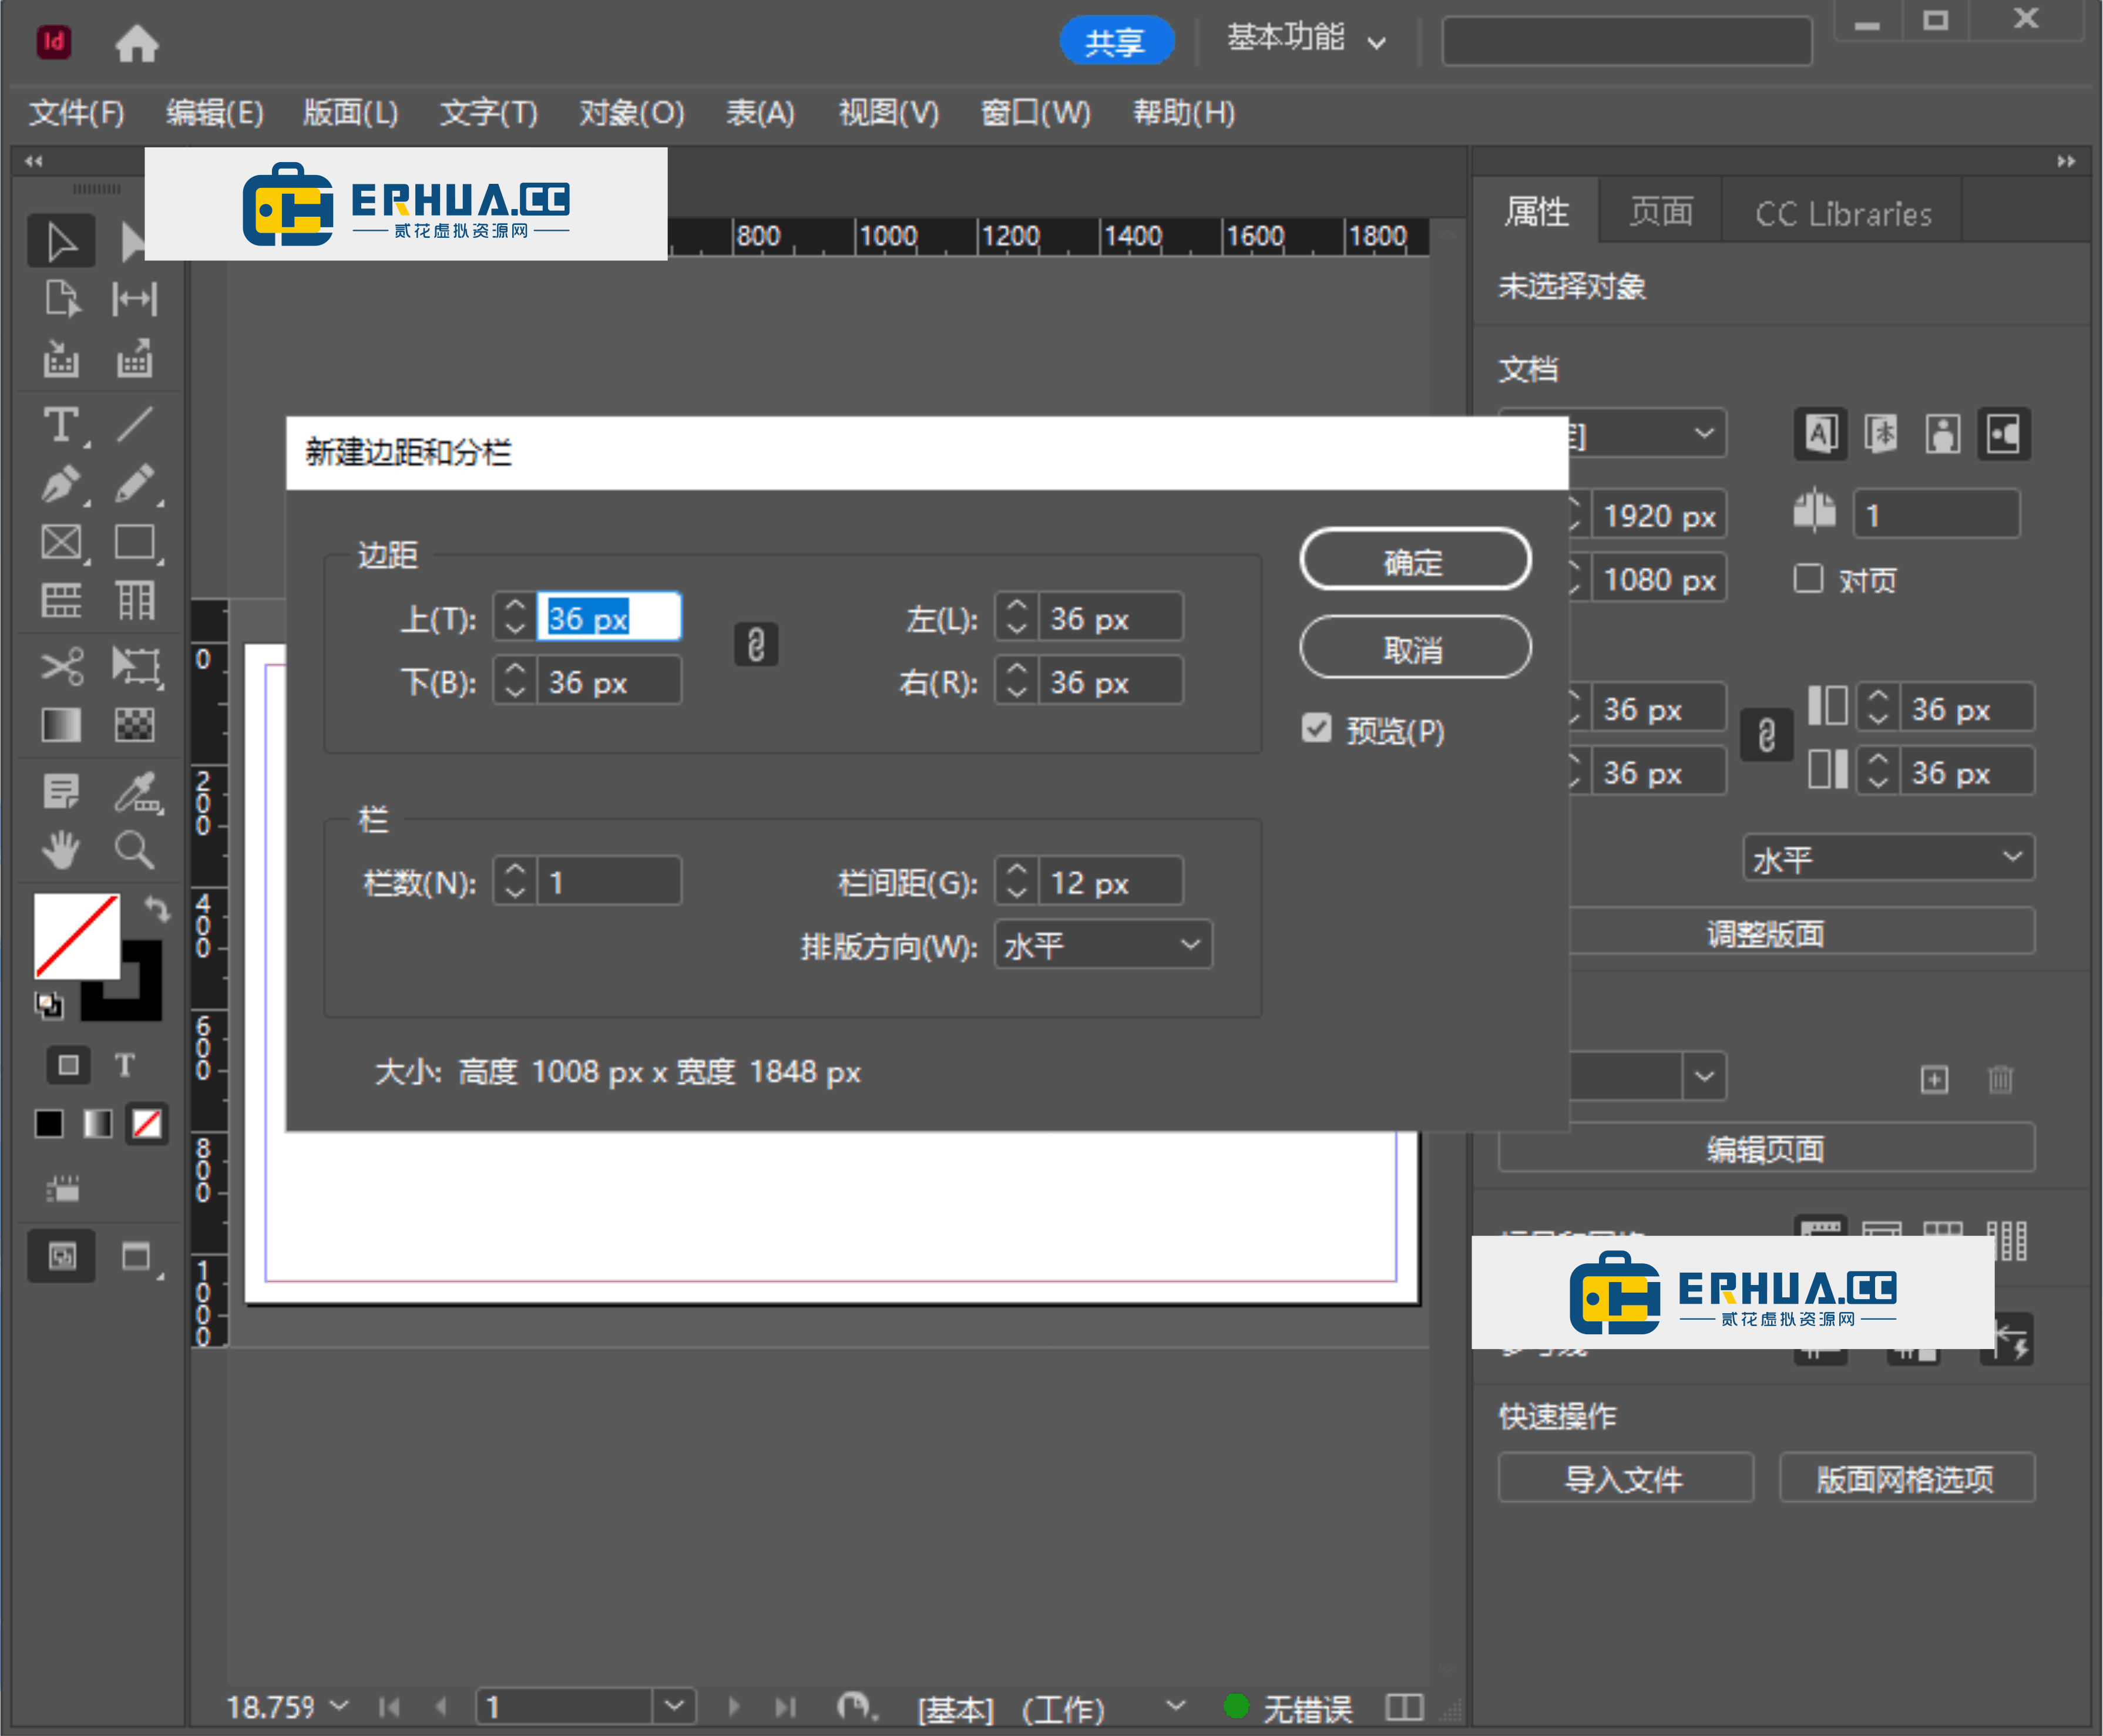Click 取消 button
Viewport: 2103px width, 1736px height.
click(x=1415, y=648)
